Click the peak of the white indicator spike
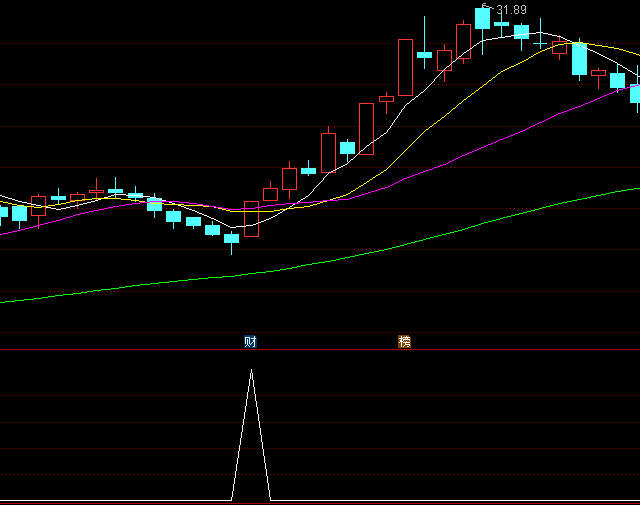Viewport: 640px width, 505px height. point(251,370)
